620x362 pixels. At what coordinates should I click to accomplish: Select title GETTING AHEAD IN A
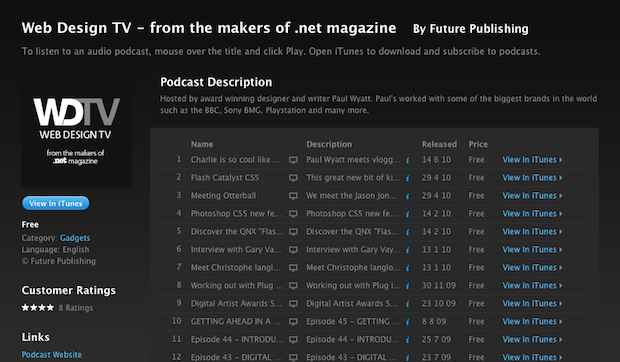(x=236, y=321)
